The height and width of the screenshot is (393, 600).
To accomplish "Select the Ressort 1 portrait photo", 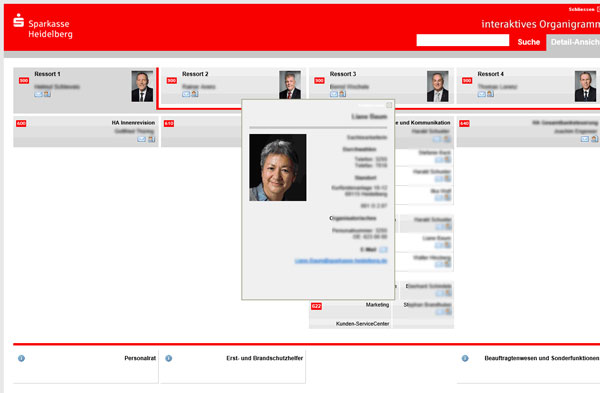I will (142, 86).
